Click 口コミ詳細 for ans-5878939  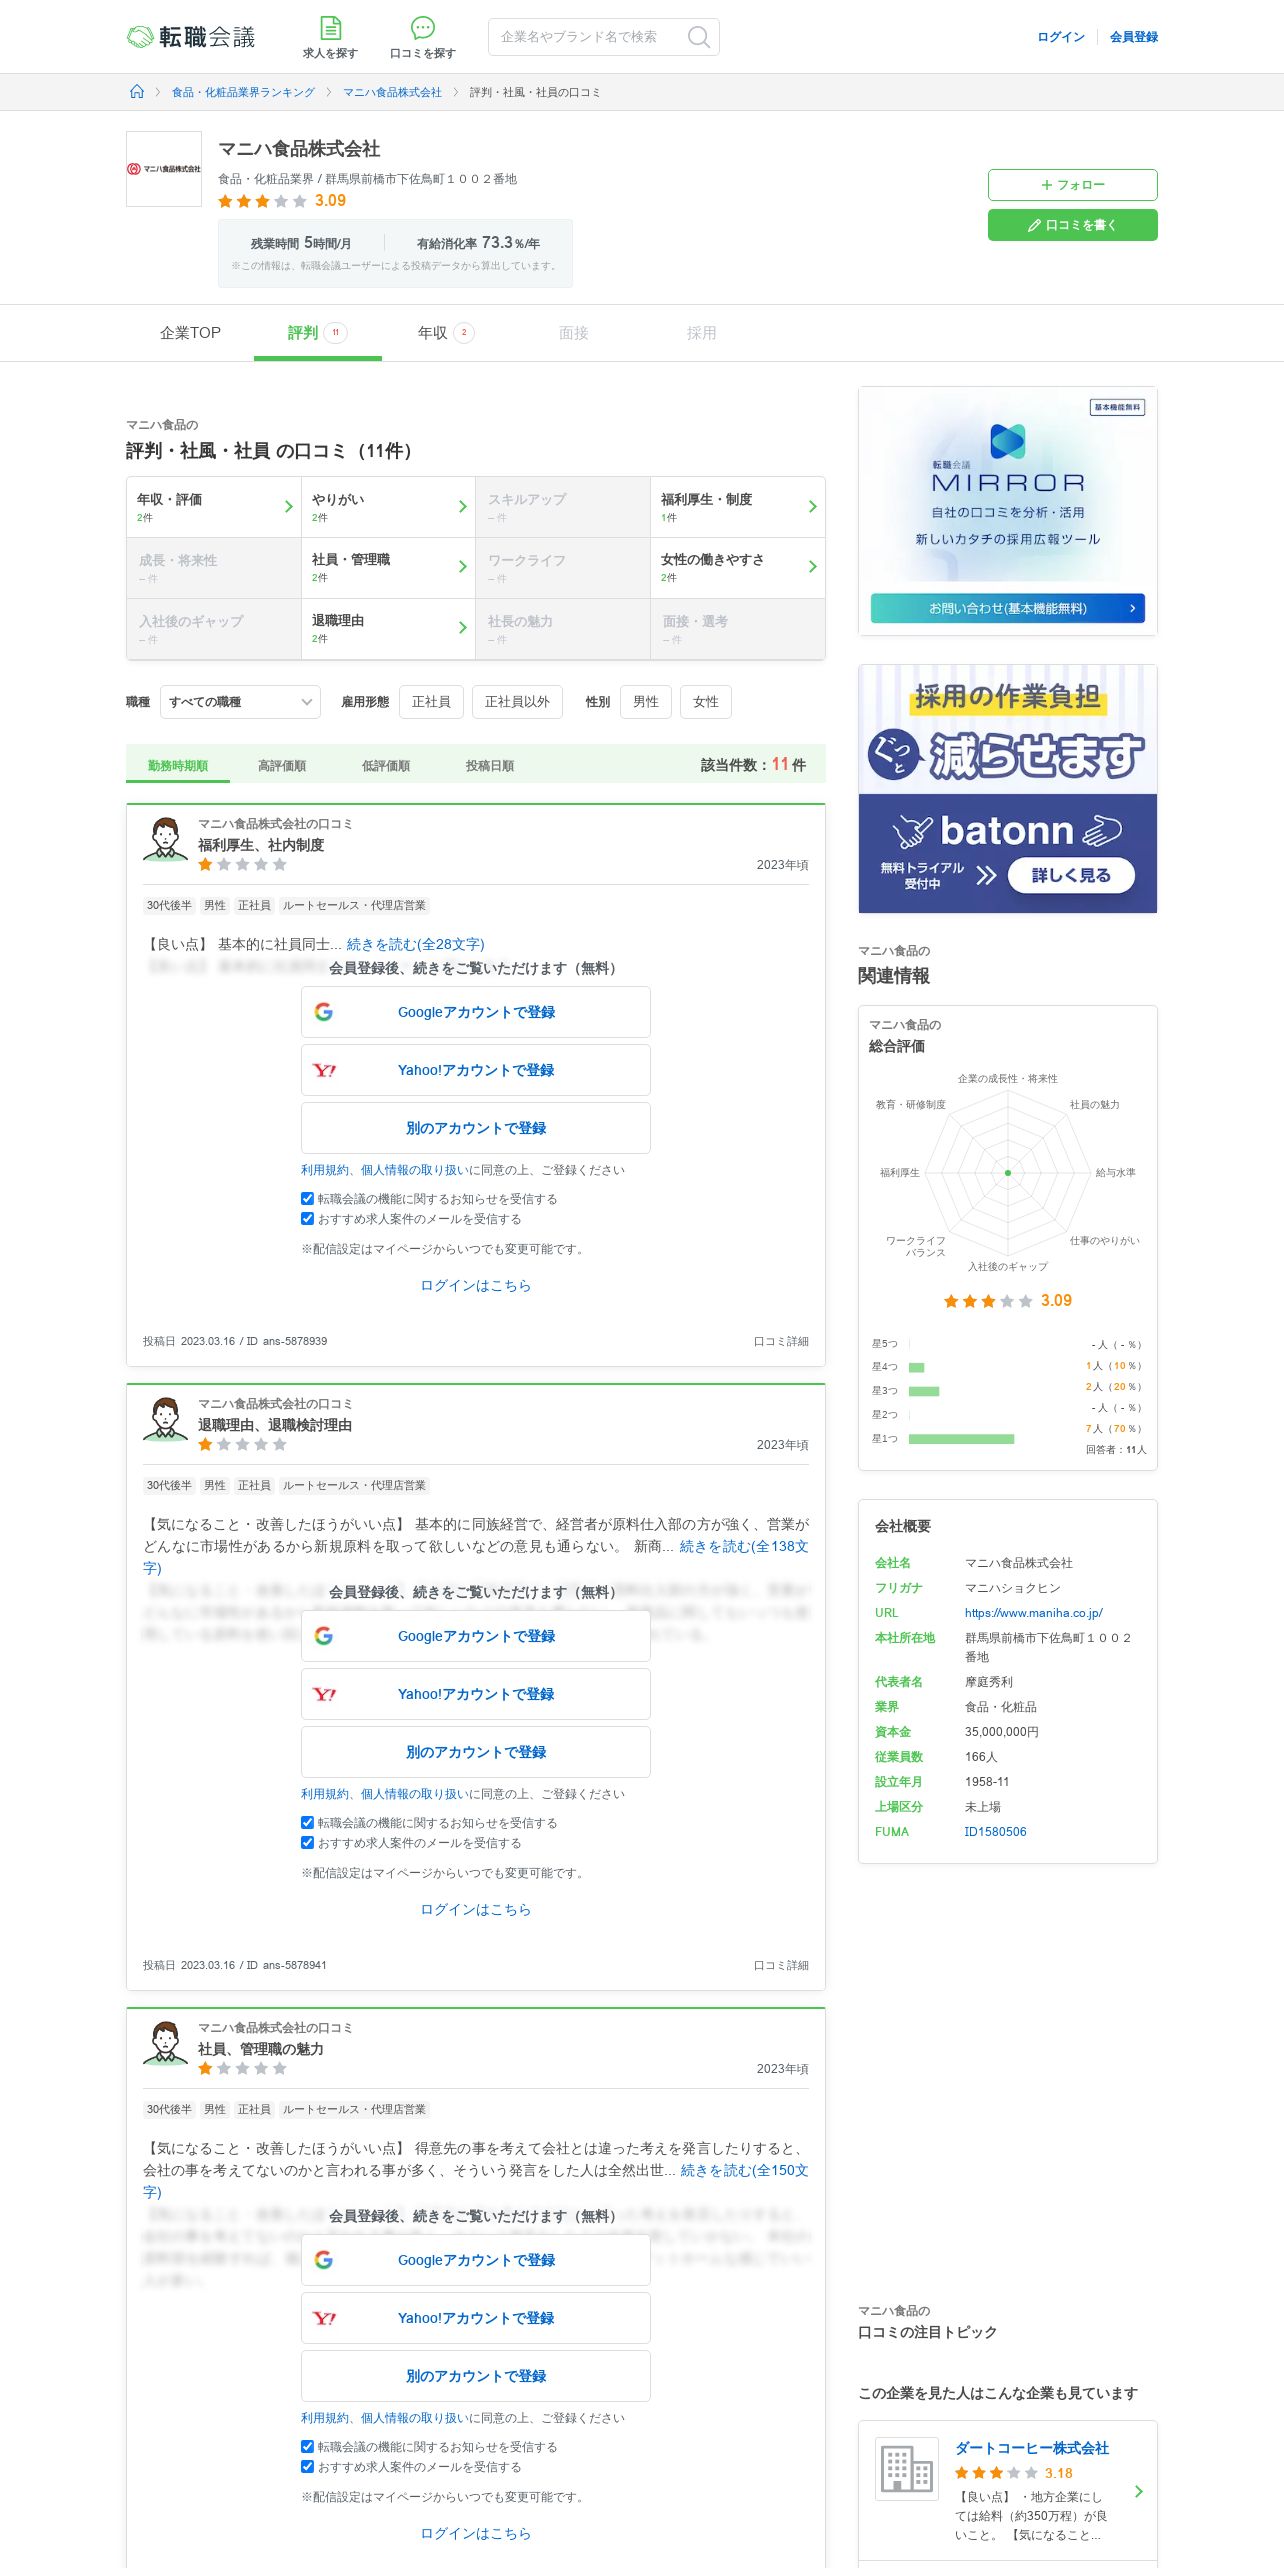[781, 1341]
